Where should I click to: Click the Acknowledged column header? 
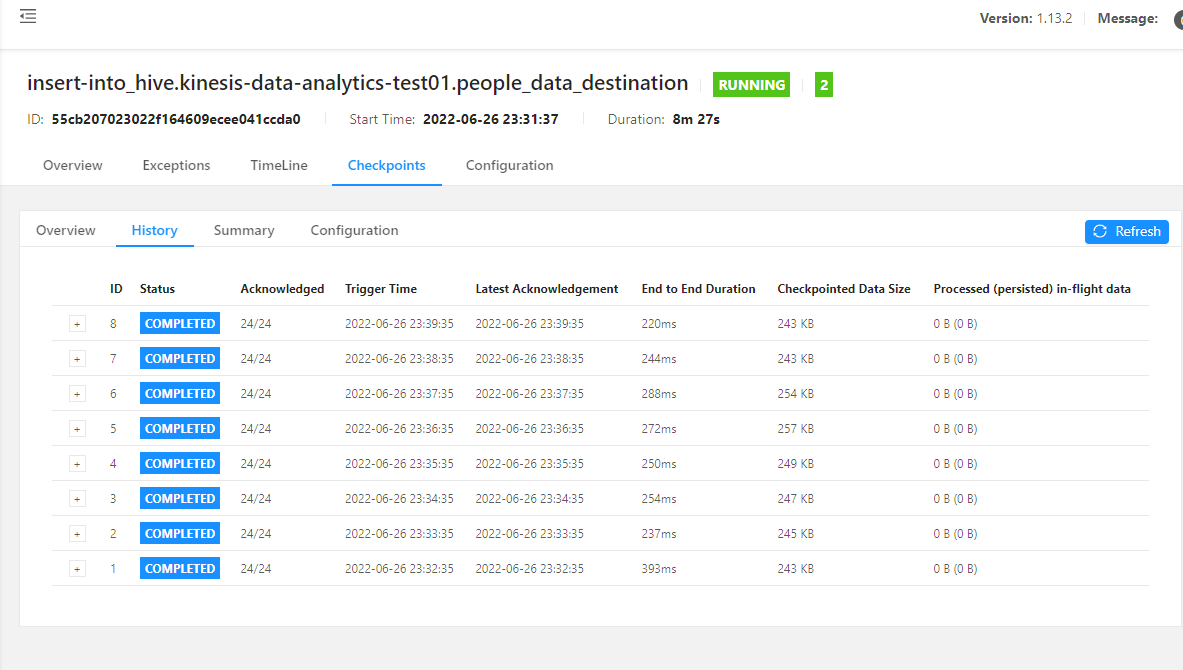click(282, 289)
